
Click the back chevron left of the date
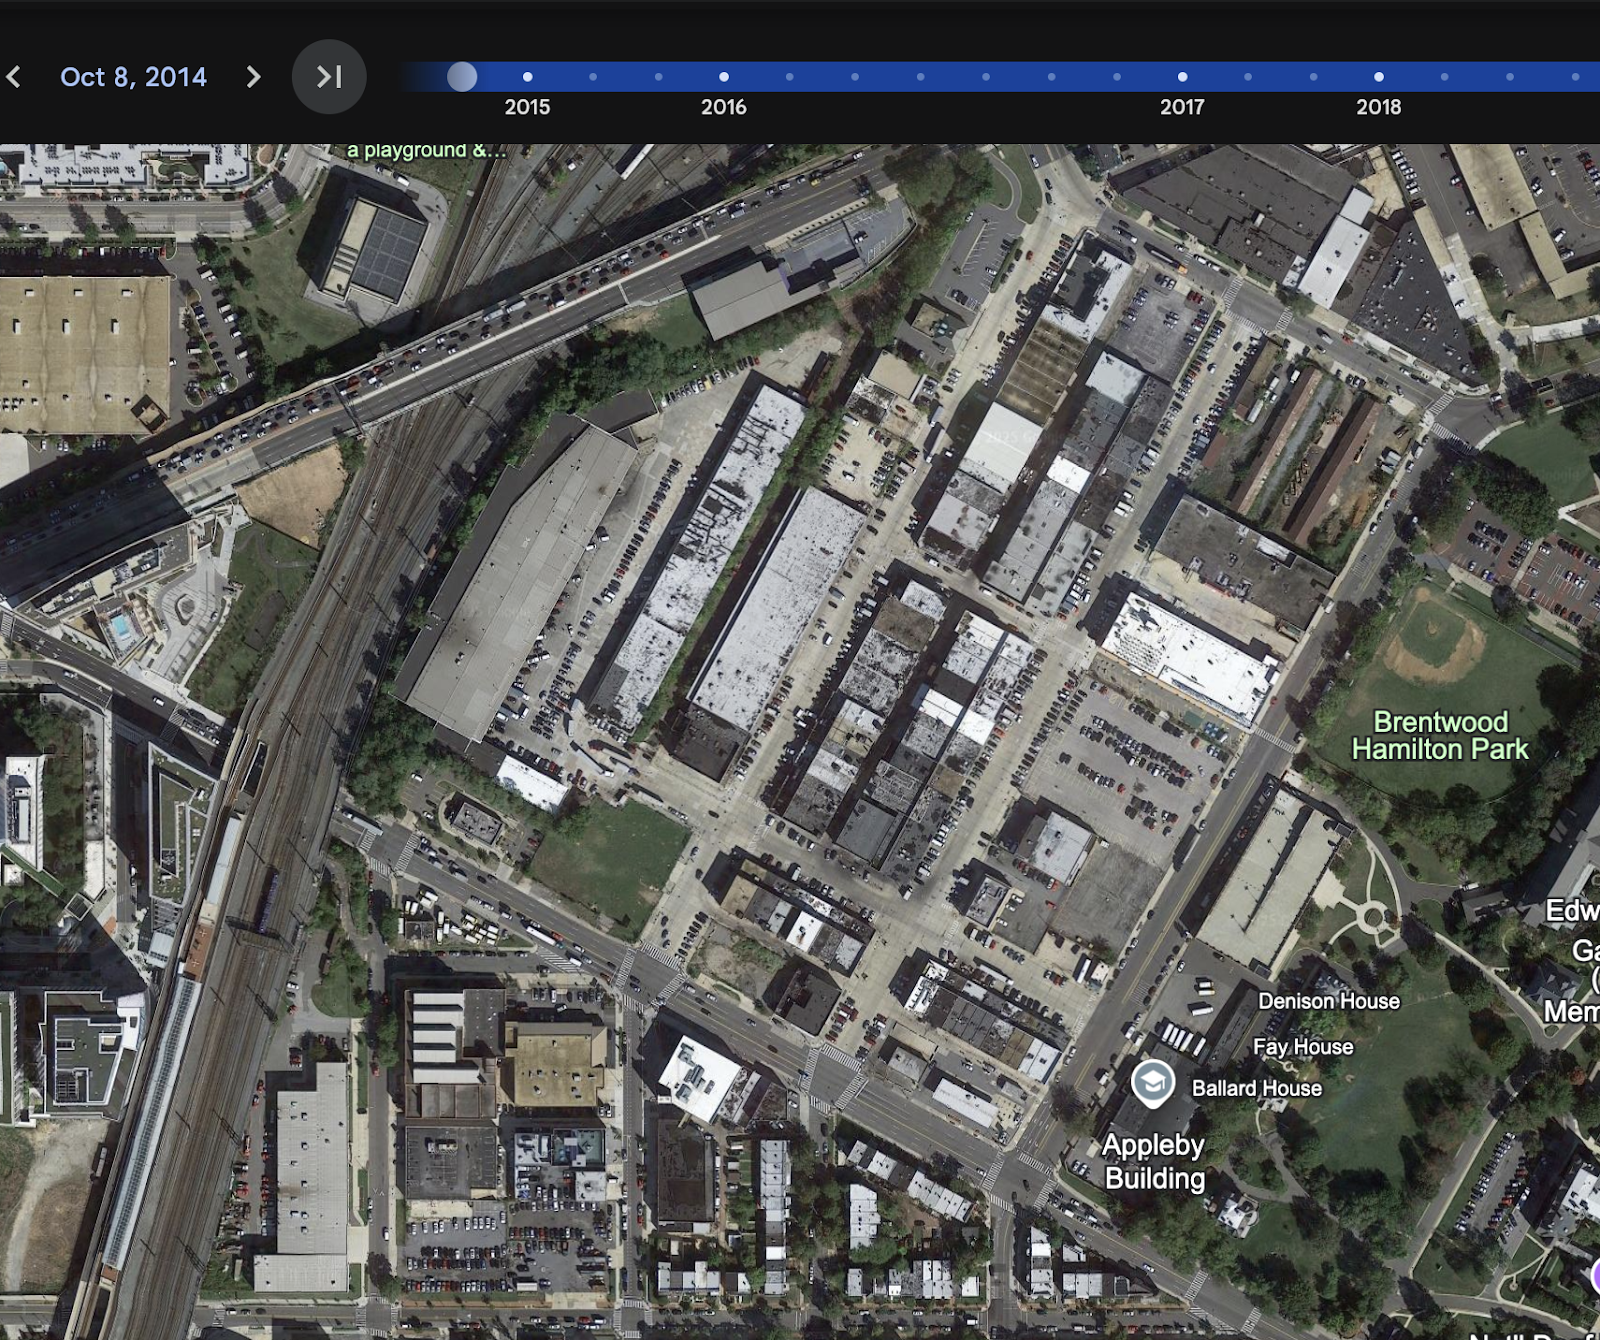[14, 77]
